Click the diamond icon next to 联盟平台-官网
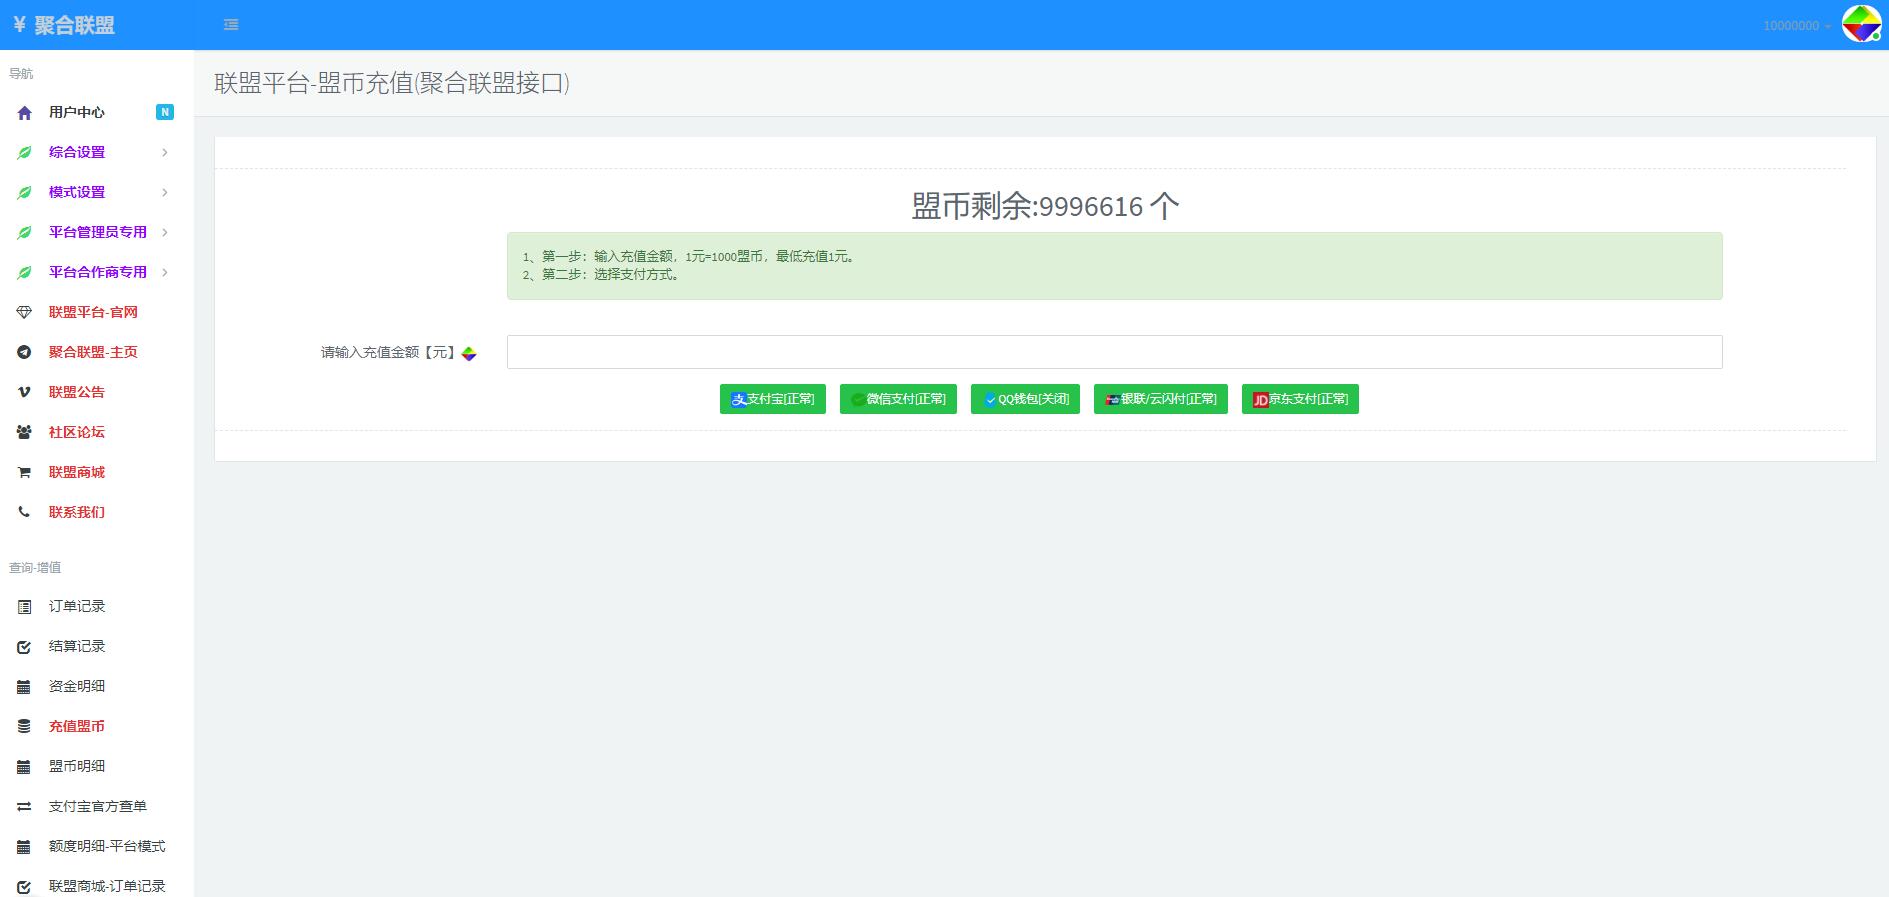Viewport: 1889px width, 897px height. coord(25,313)
